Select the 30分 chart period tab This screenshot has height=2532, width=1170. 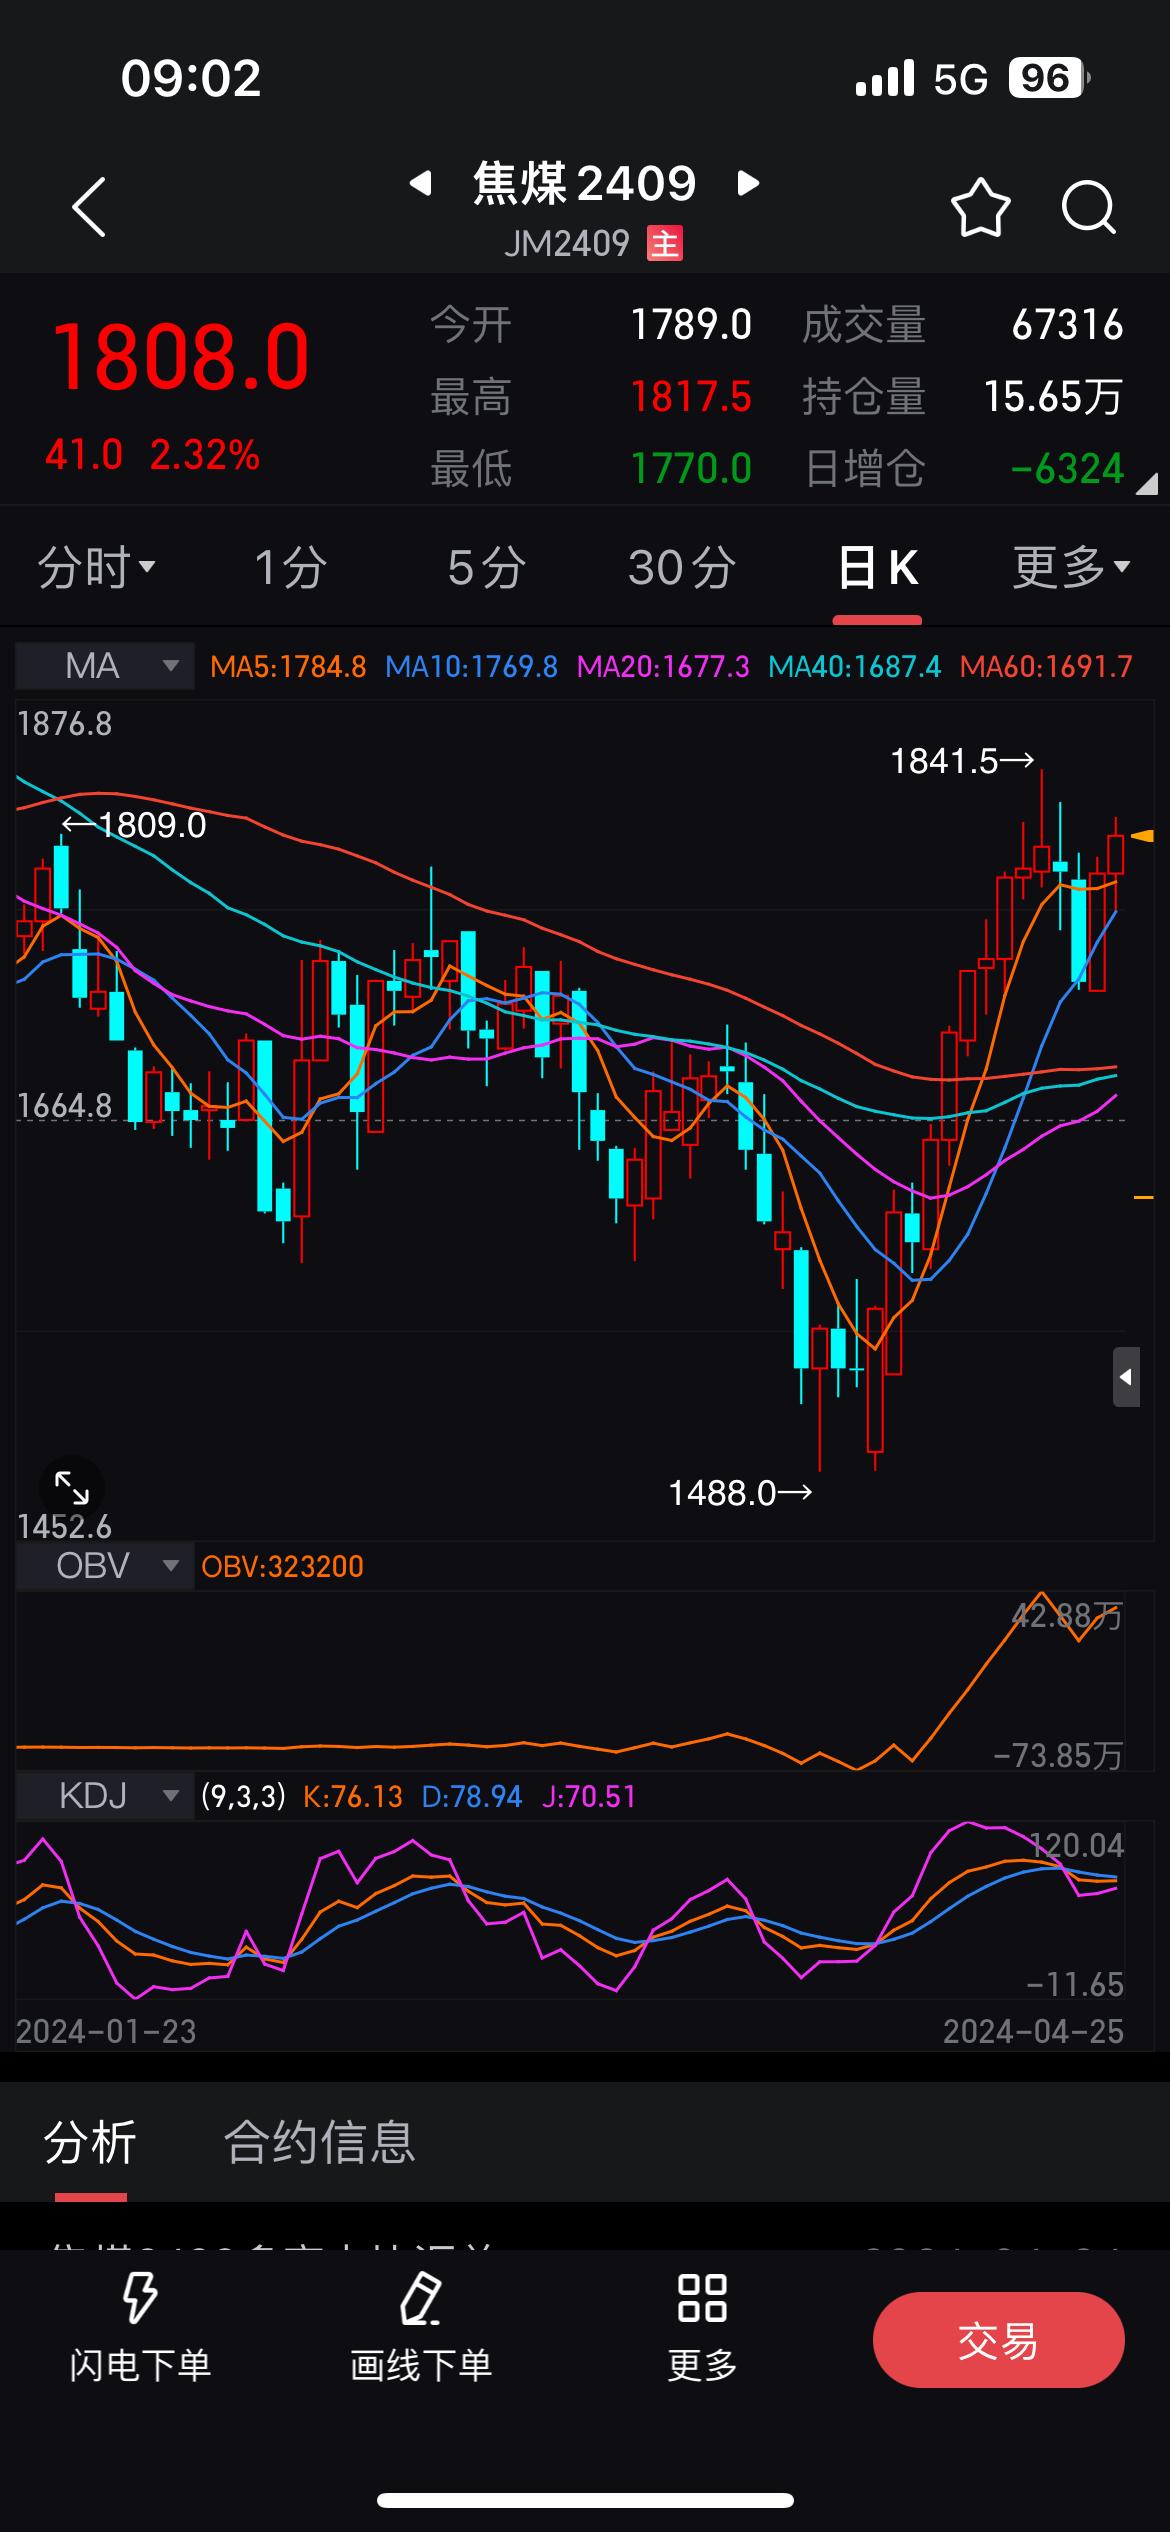click(682, 568)
